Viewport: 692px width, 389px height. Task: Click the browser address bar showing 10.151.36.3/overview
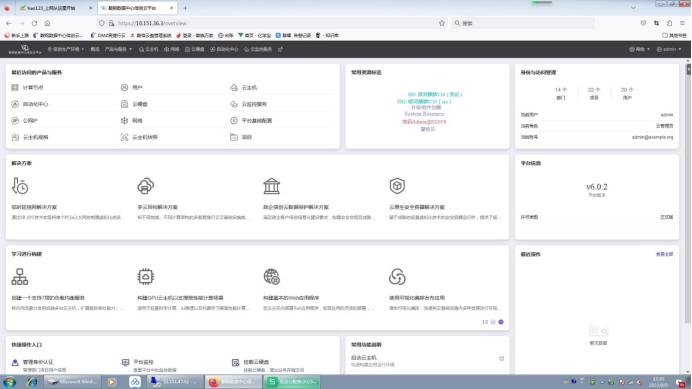click(274, 23)
